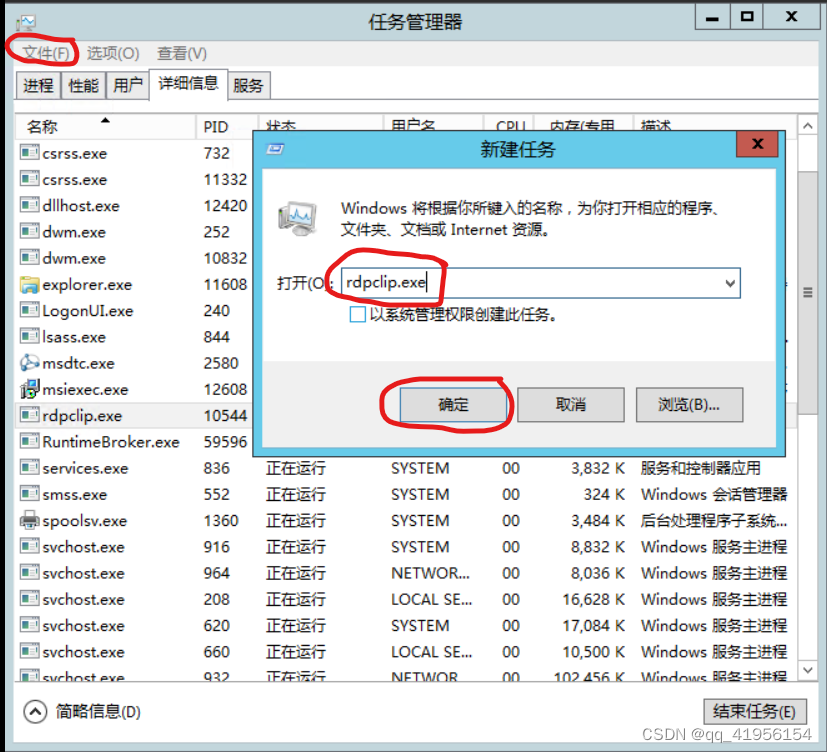Click the lsass.exe process icon

point(30,336)
